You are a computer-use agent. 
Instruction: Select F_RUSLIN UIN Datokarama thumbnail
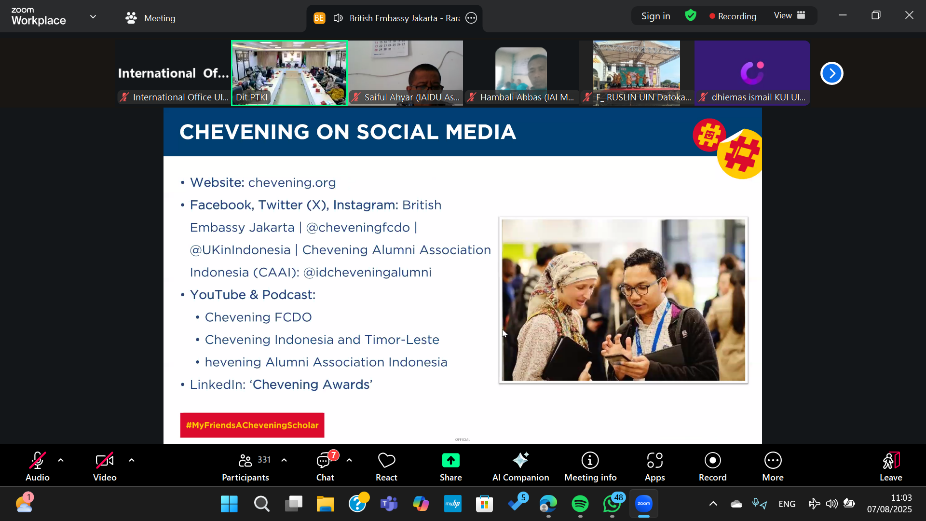click(x=637, y=73)
